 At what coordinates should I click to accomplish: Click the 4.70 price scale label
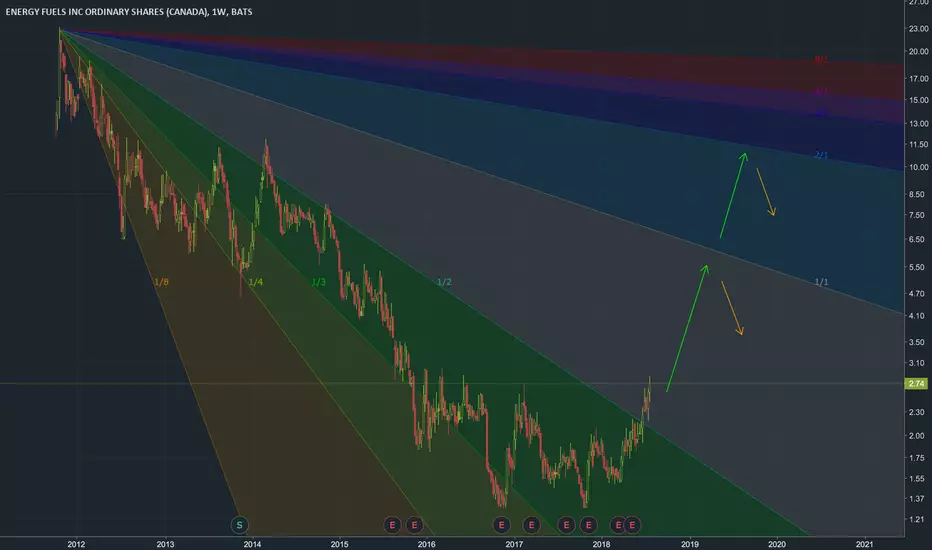tap(916, 294)
